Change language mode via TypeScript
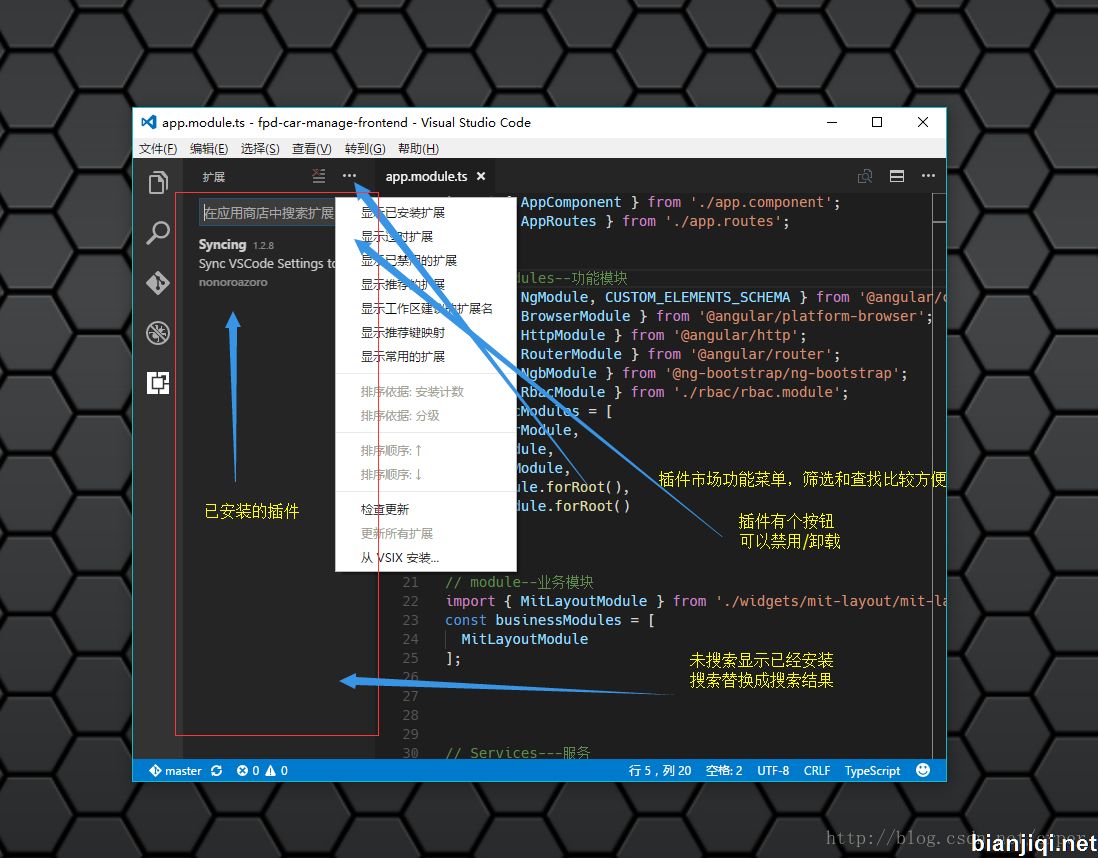 click(x=872, y=770)
